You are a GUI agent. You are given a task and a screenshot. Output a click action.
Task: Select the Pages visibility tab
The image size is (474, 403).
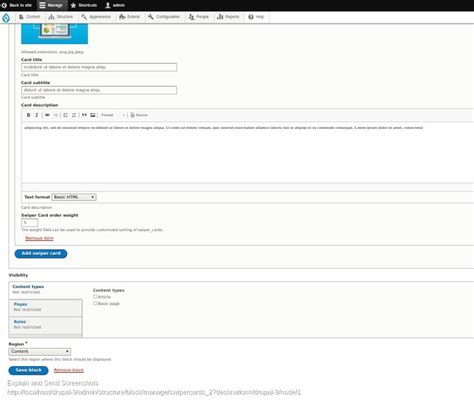[x=45, y=307]
